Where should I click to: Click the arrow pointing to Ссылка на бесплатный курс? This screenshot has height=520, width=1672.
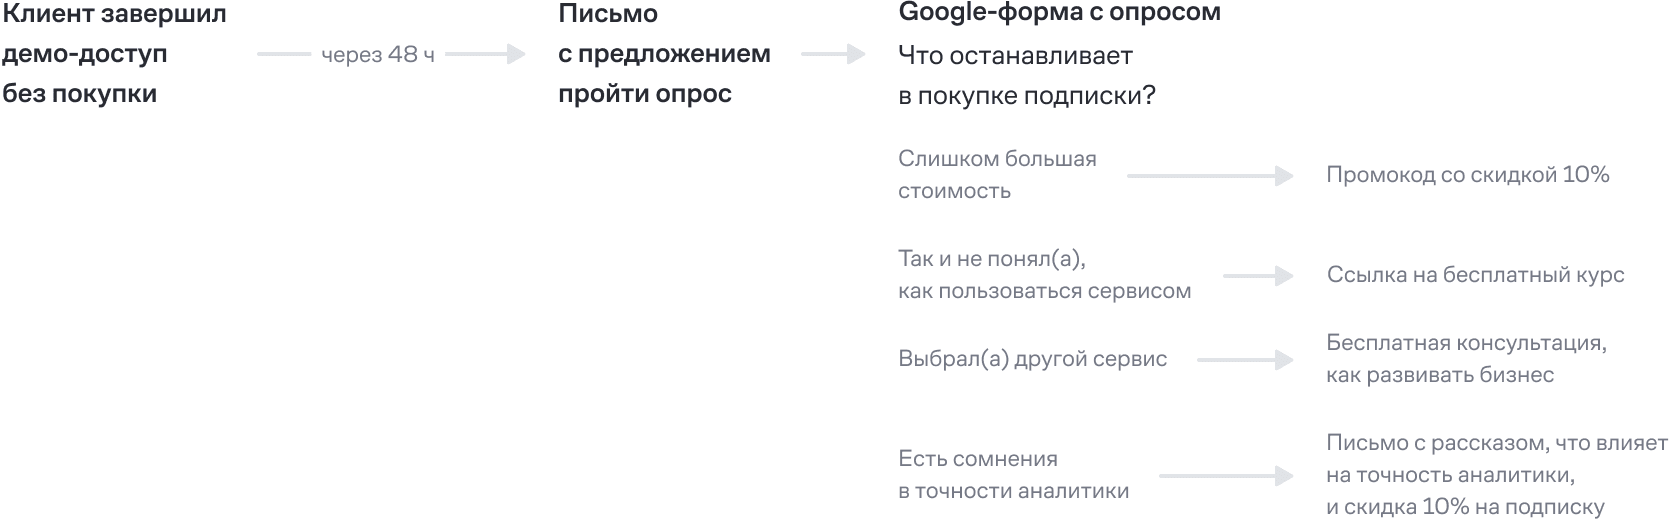click(1258, 275)
